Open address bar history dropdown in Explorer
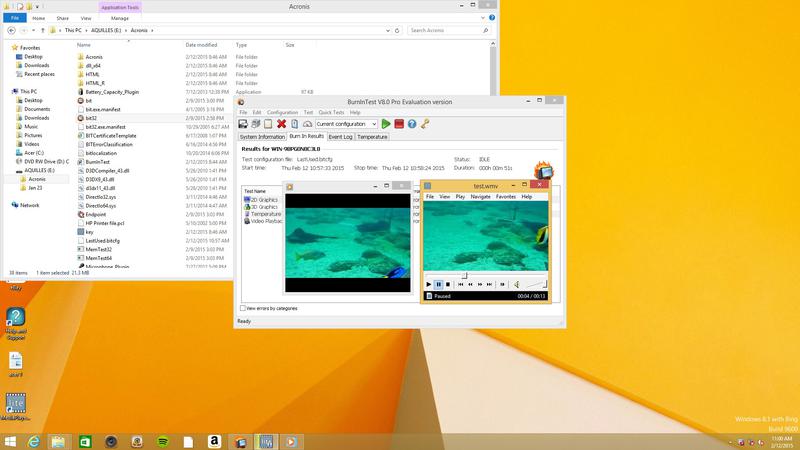This screenshot has height=450, width=800. (388, 31)
